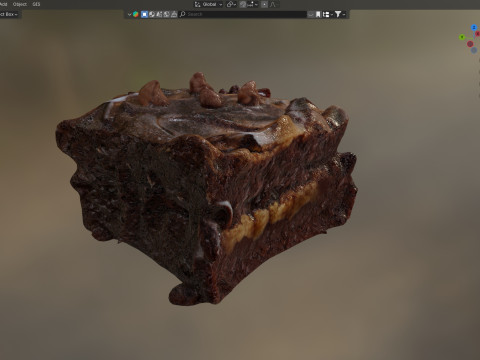The image size is (480, 360).
Task: Toggle proportional editing
Action: tap(264, 4)
